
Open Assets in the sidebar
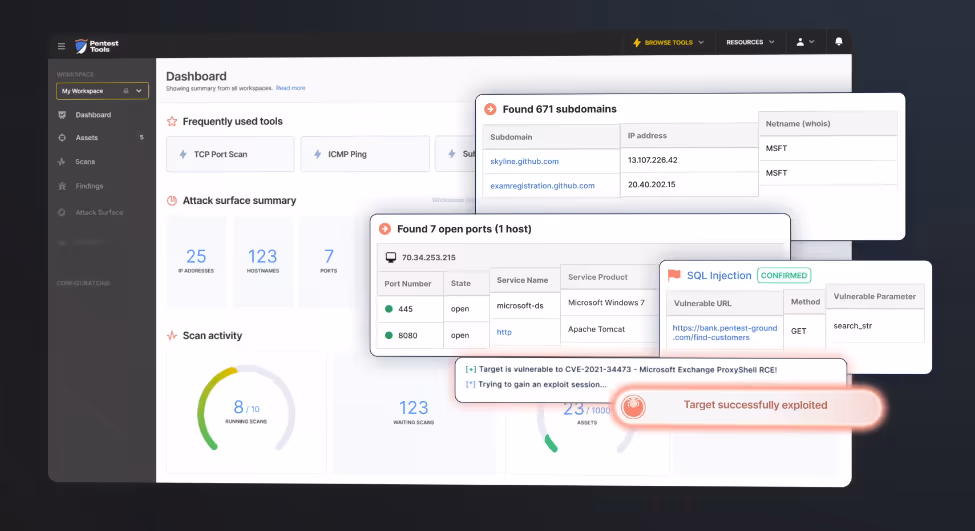[86, 138]
